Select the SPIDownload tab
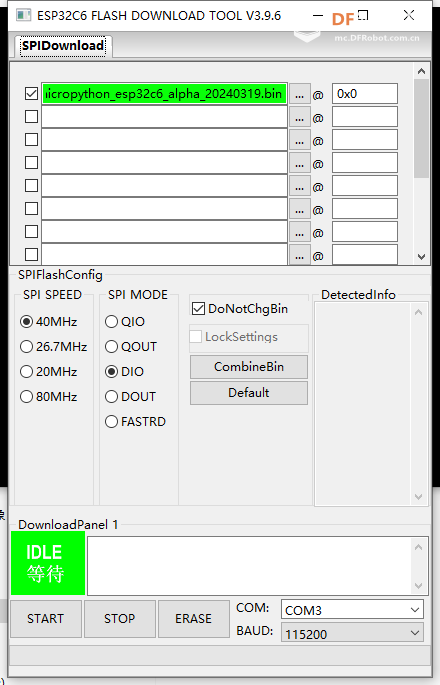 (63, 46)
